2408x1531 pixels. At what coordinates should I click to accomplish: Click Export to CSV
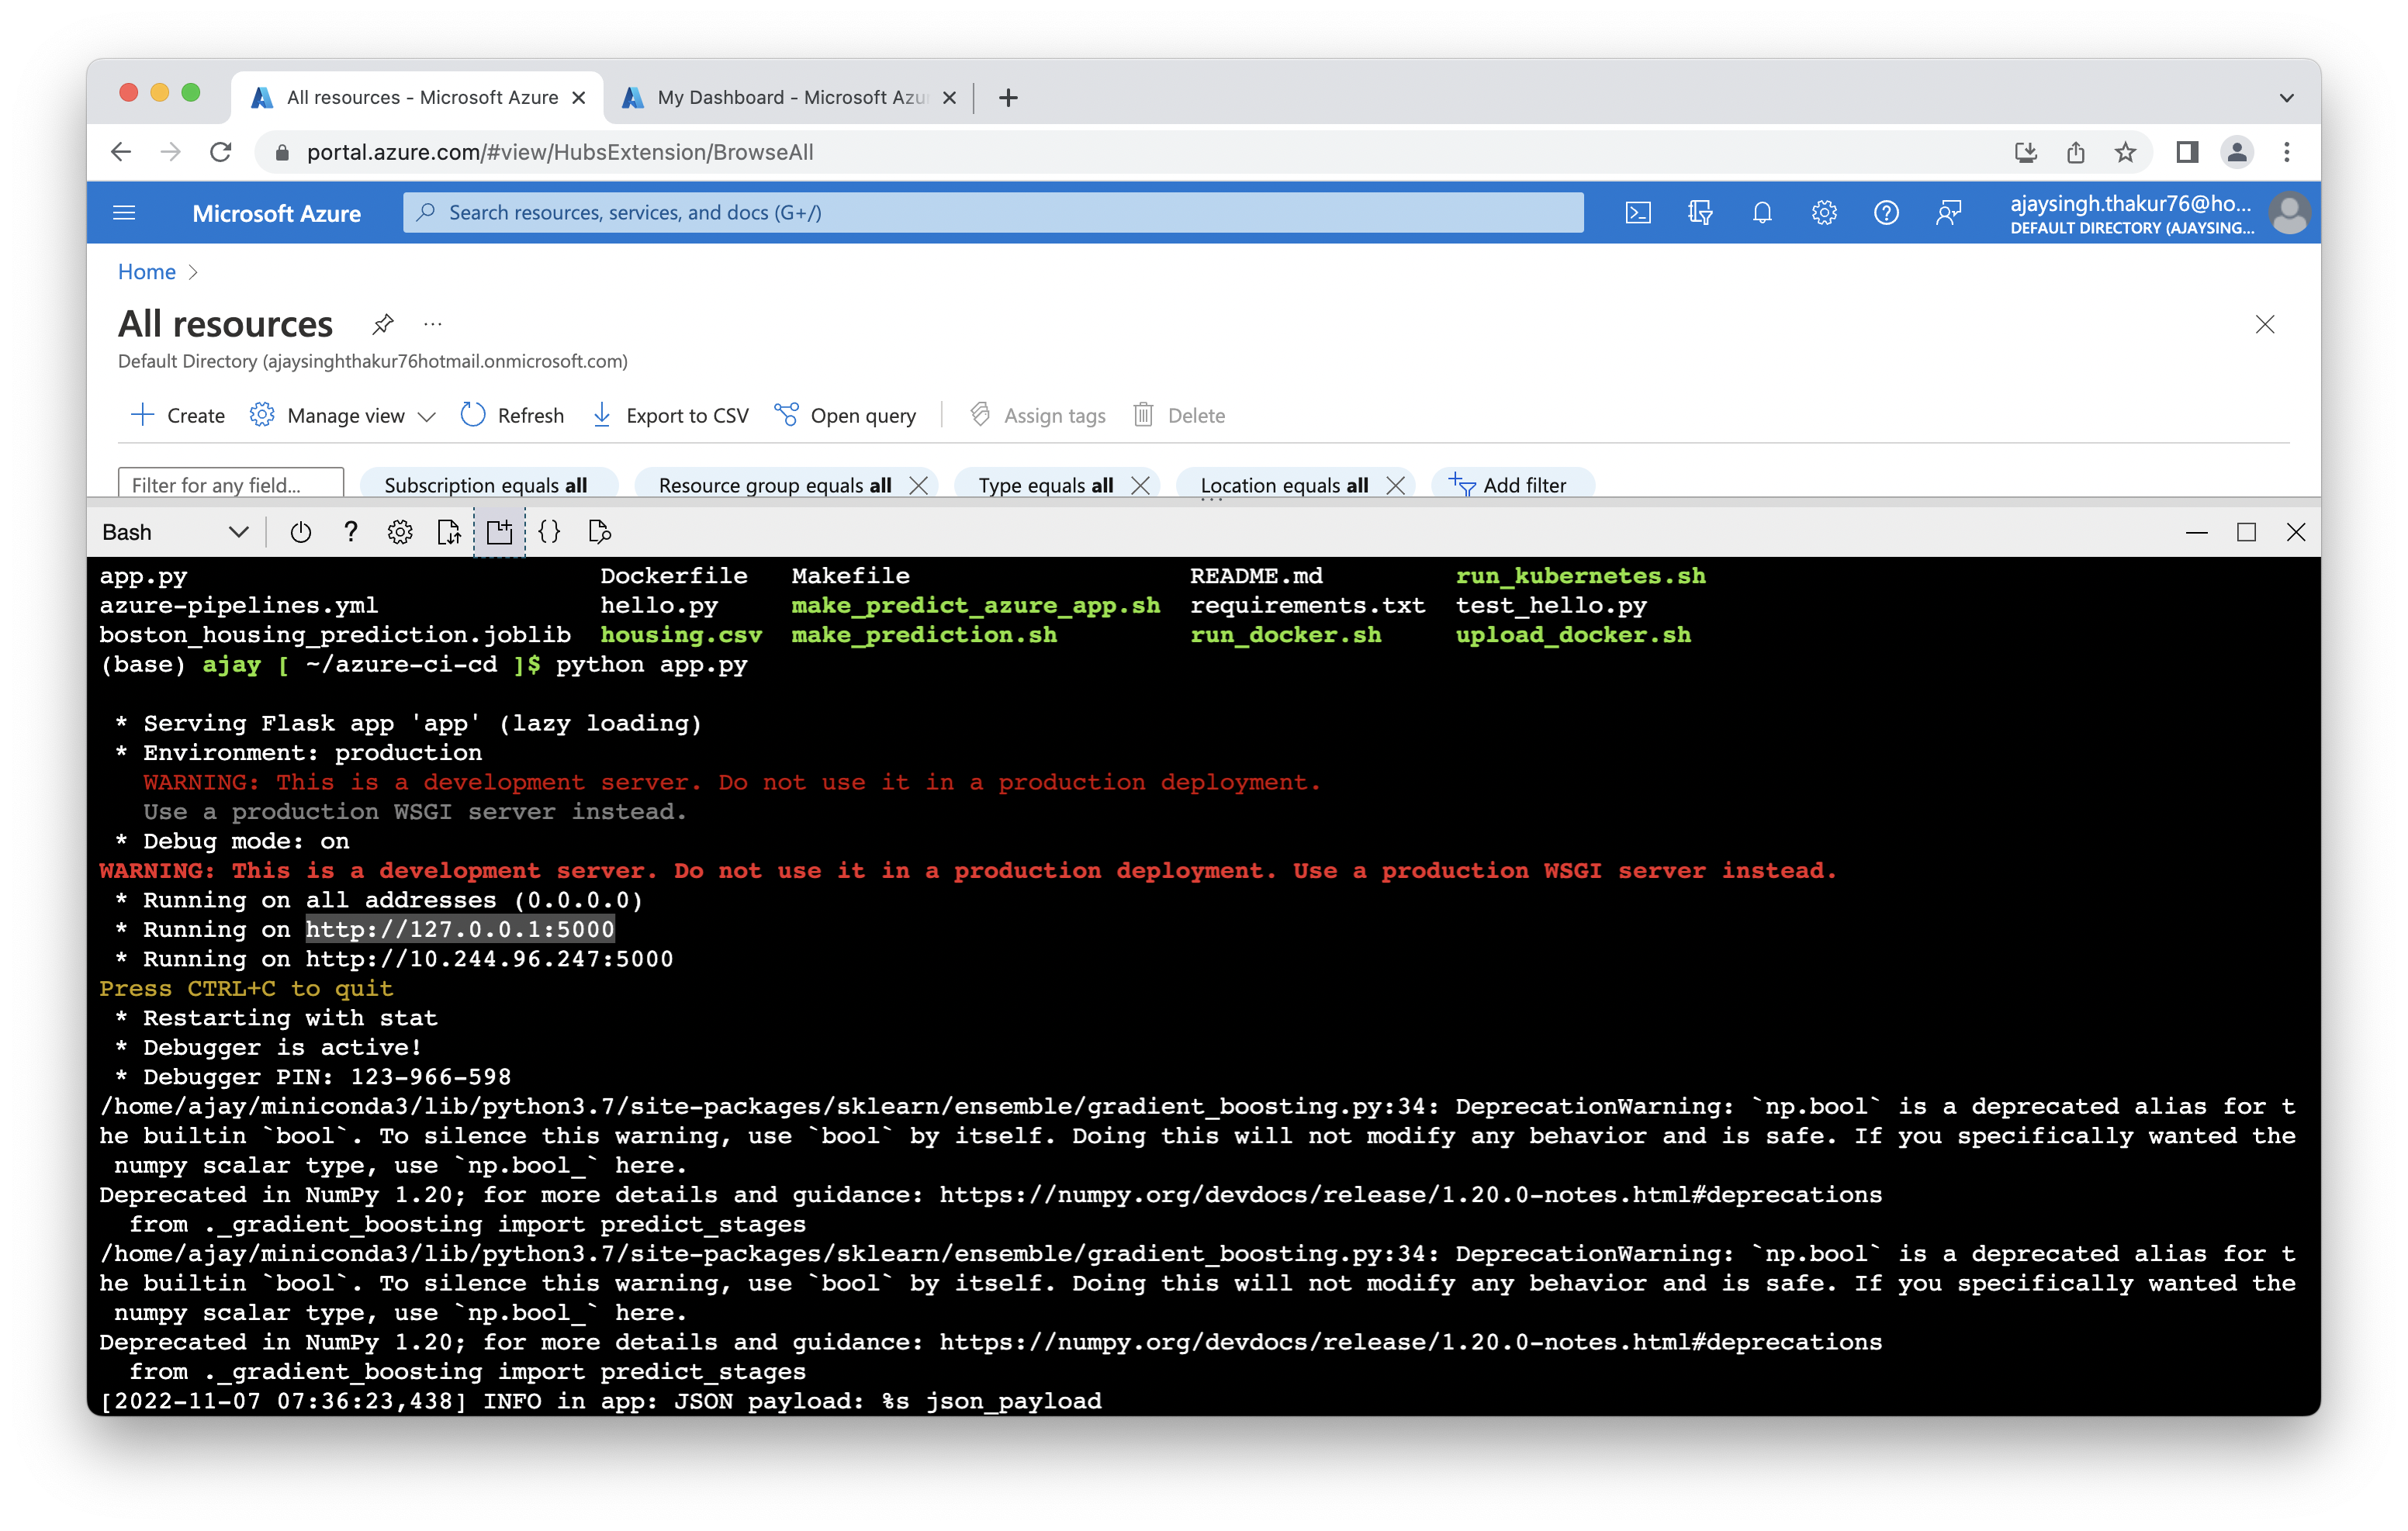tap(670, 416)
